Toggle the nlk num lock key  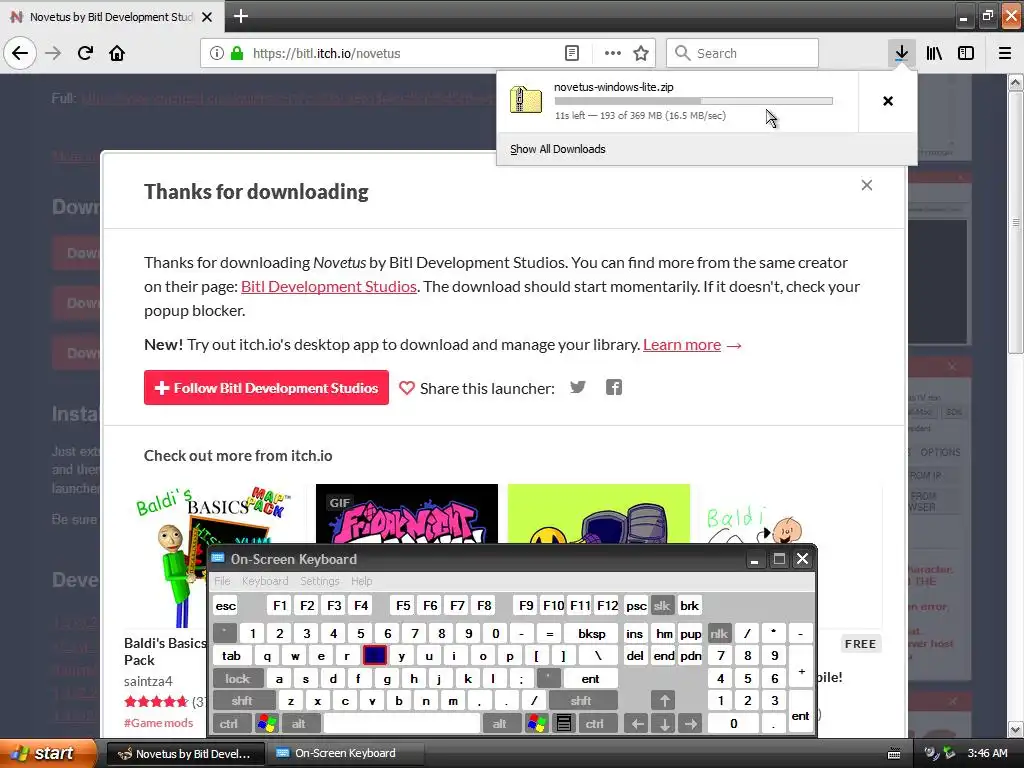pyautogui.click(x=719, y=633)
